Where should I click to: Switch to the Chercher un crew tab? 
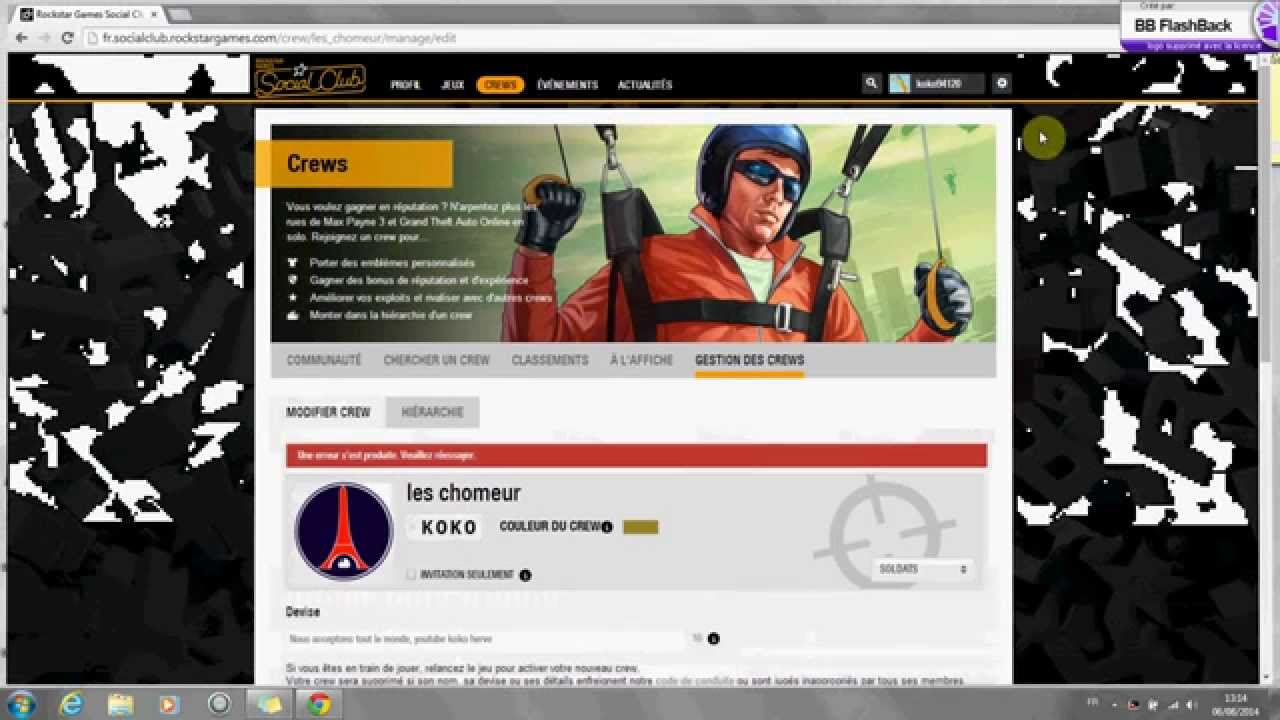coord(437,360)
